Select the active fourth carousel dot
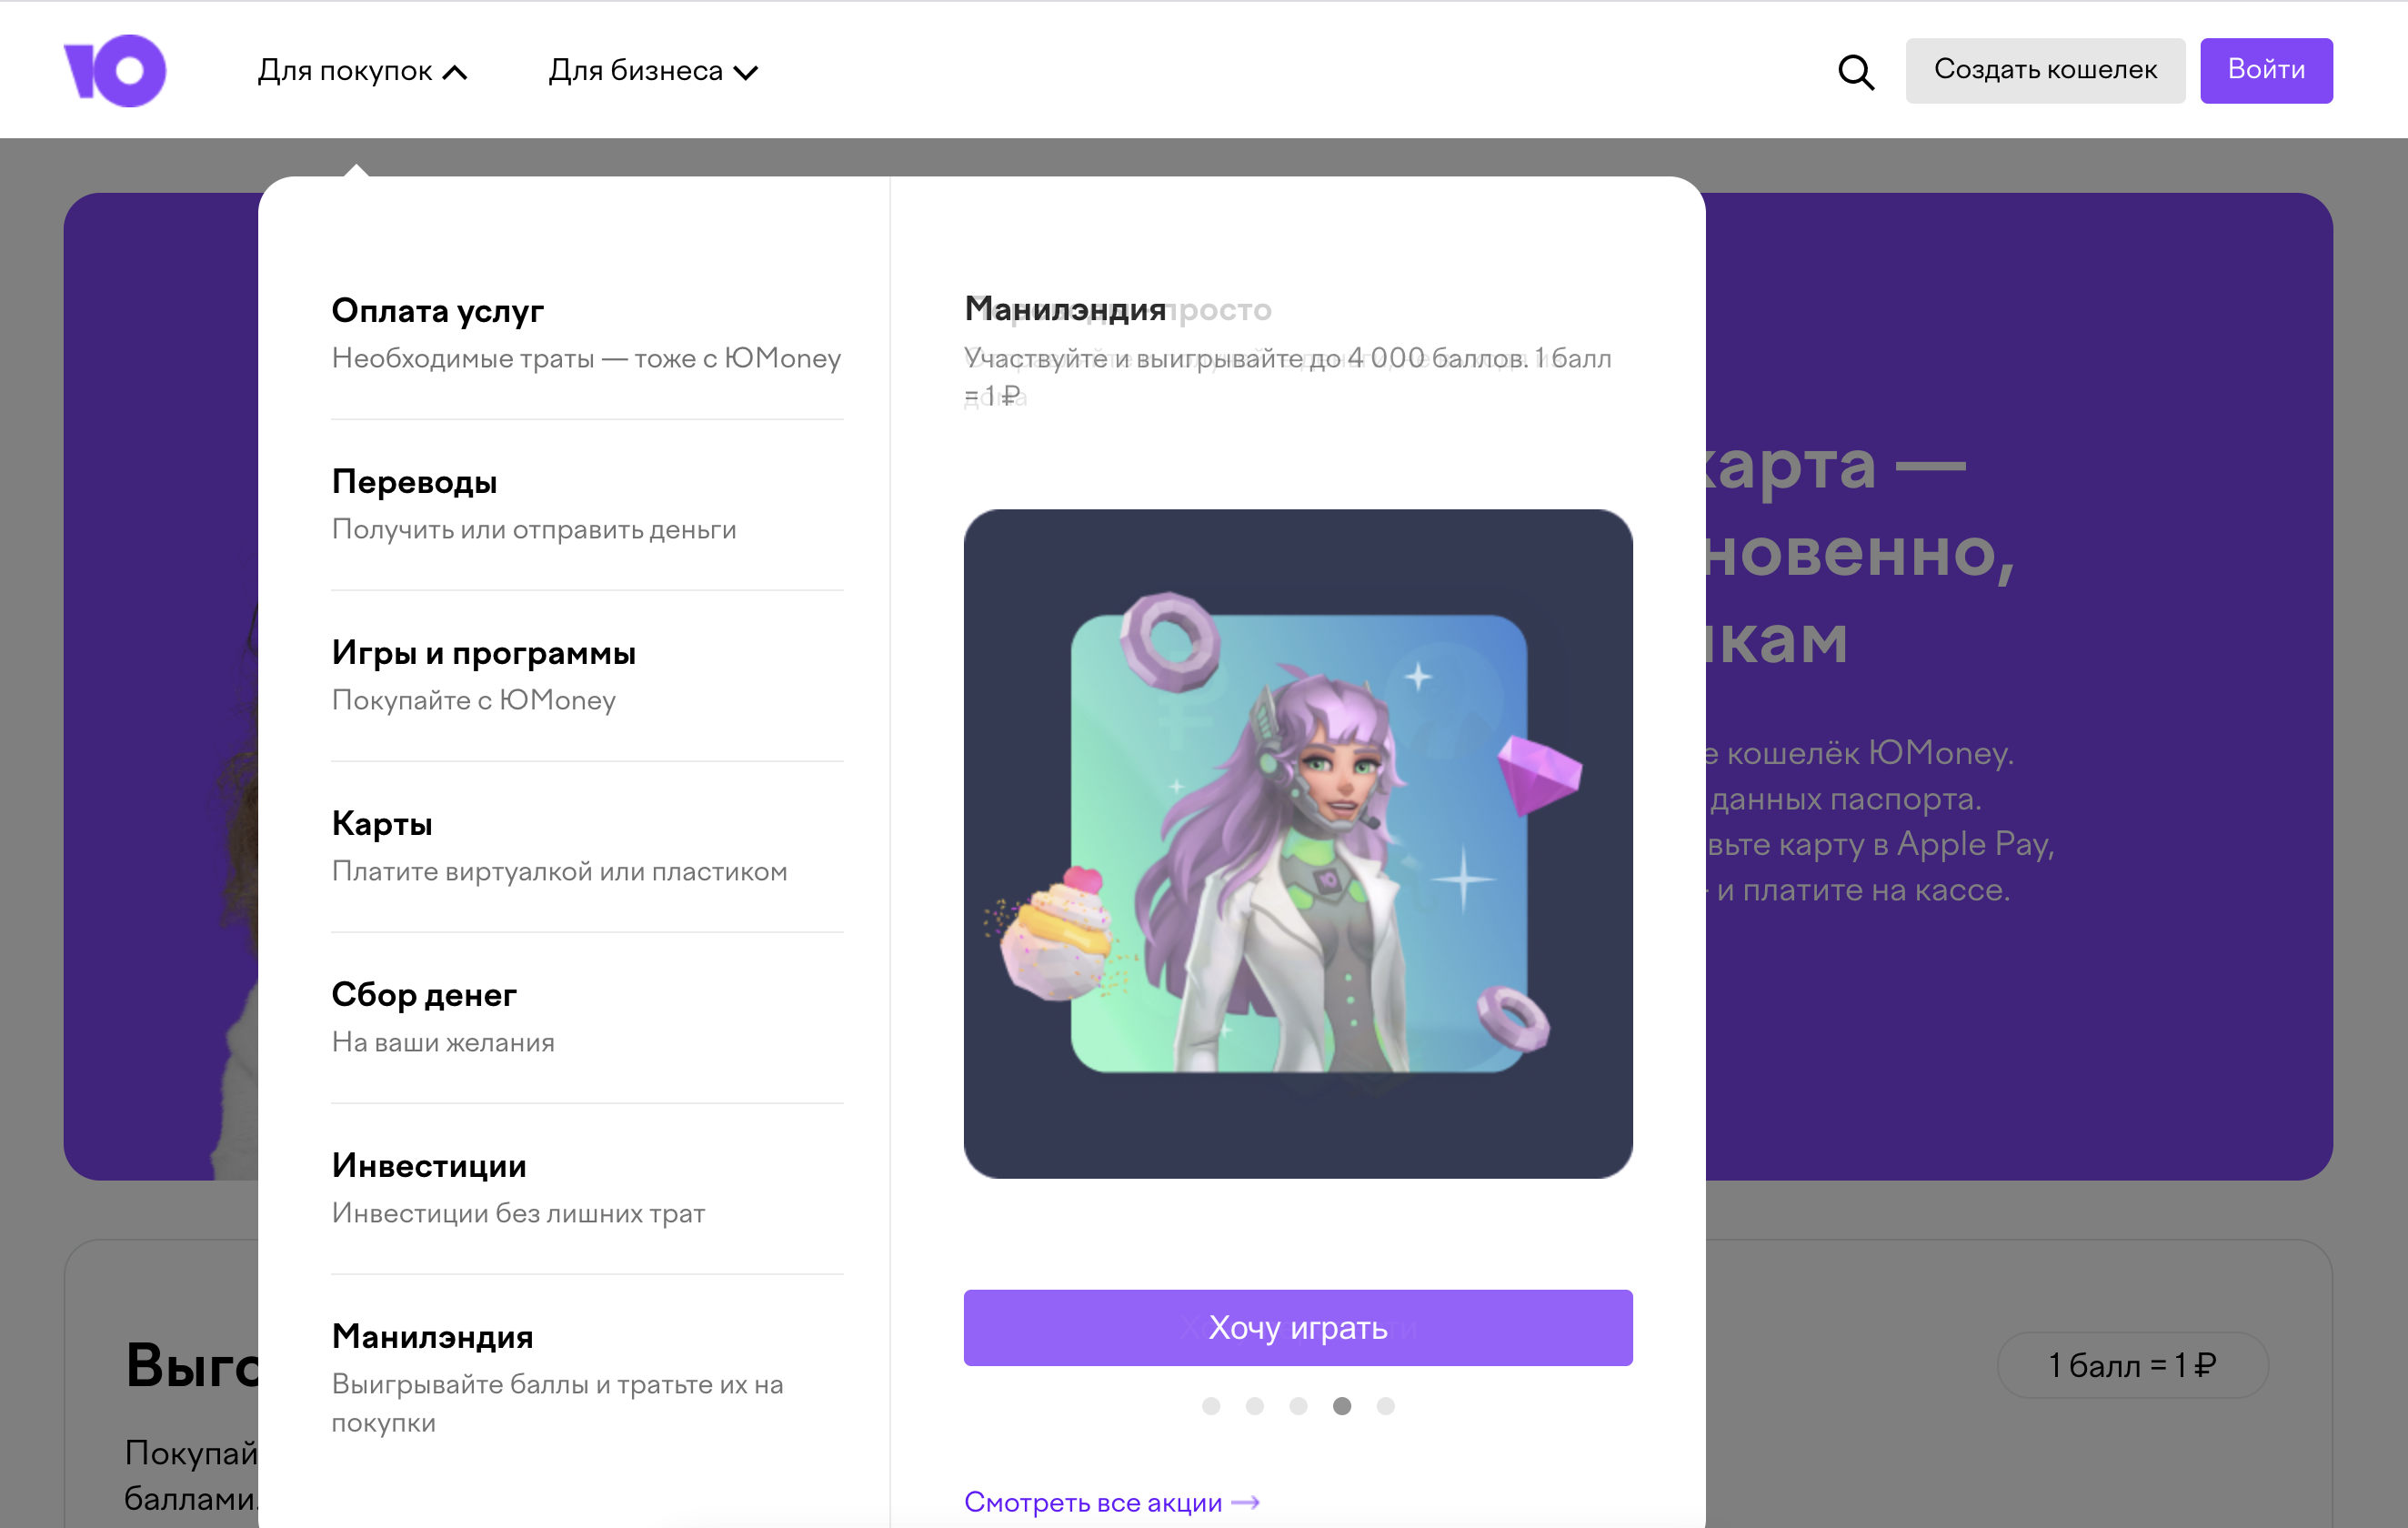The height and width of the screenshot is (1528, 2408). [x=1342, y=1405]
